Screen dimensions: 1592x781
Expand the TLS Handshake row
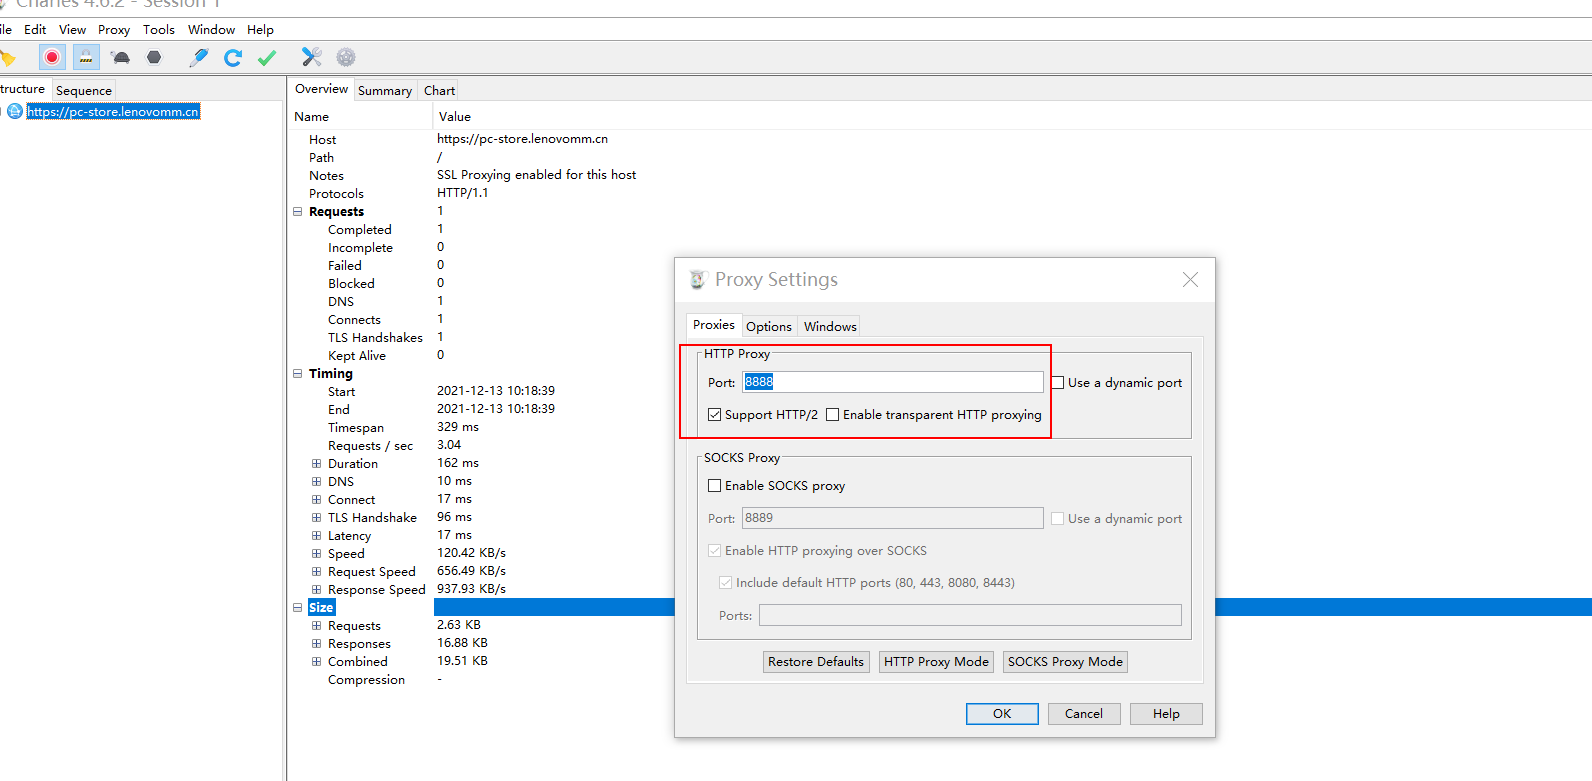[x=317, y=518]
